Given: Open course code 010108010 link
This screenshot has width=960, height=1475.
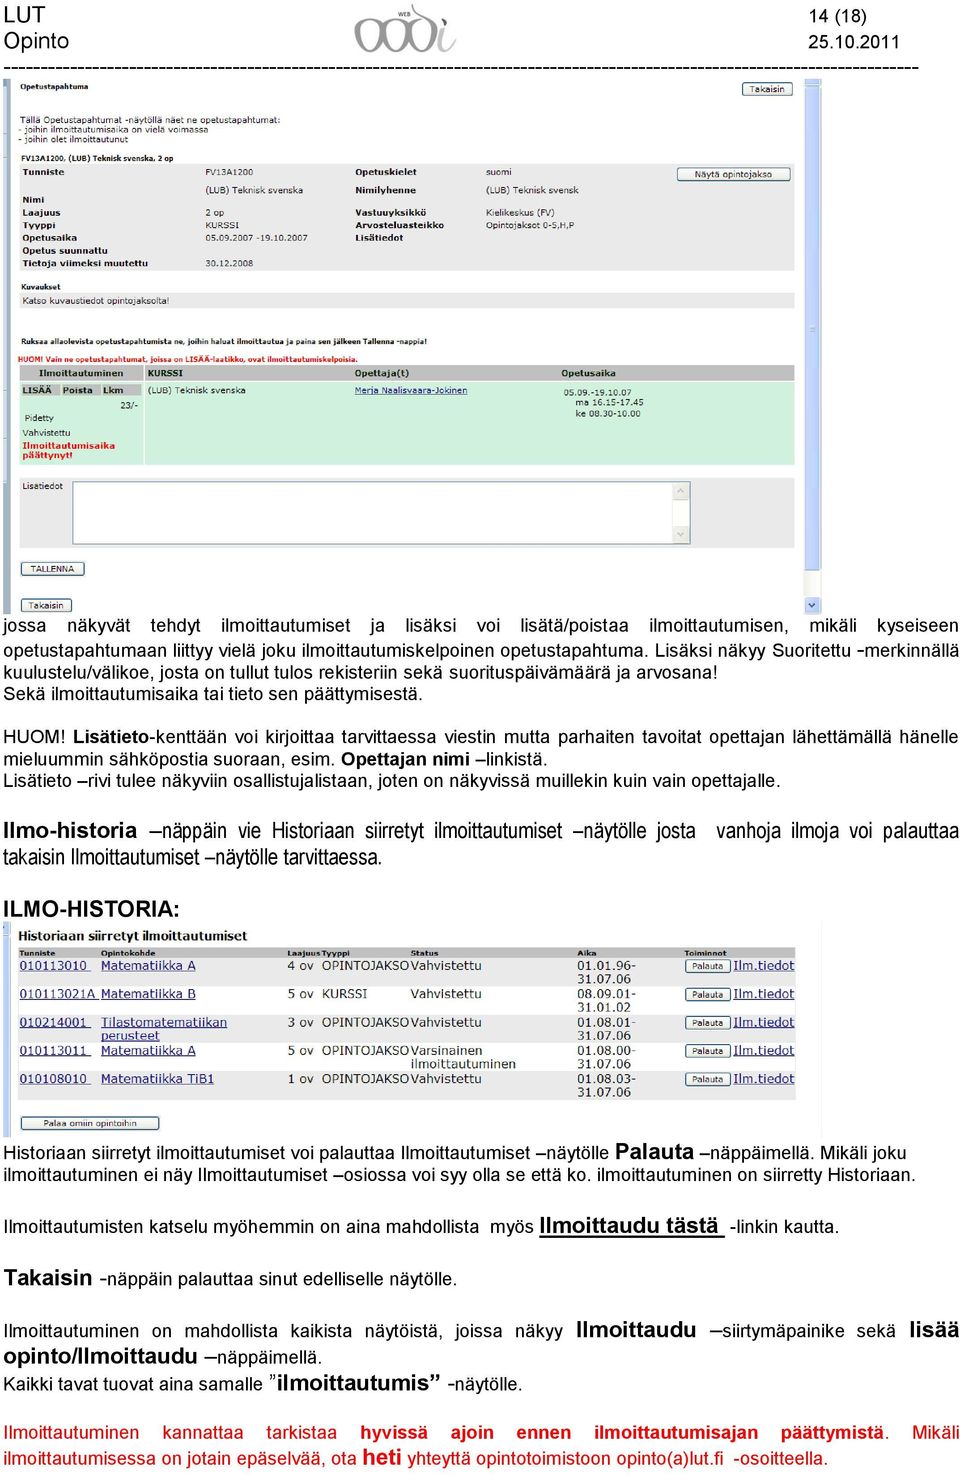Looking at the screenshot, I should click(x=54, y=1078).
